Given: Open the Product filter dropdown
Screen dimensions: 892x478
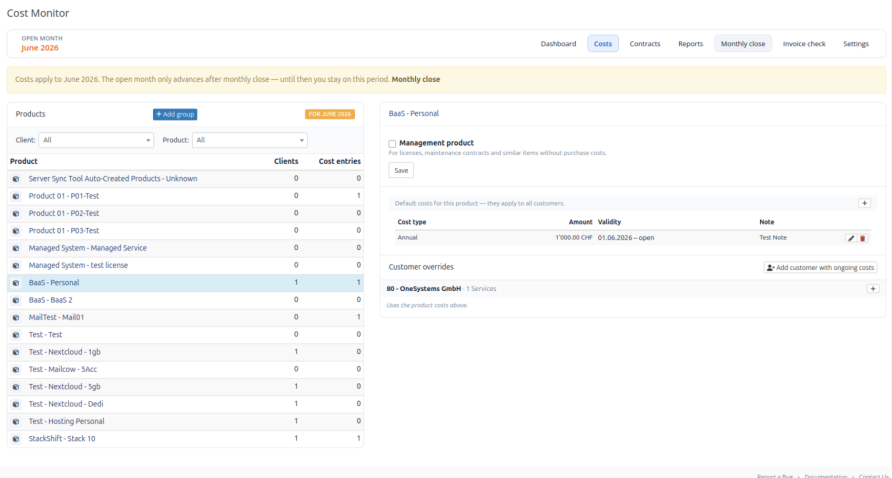Looking at the screenshot, I should [x=250, y=140].
